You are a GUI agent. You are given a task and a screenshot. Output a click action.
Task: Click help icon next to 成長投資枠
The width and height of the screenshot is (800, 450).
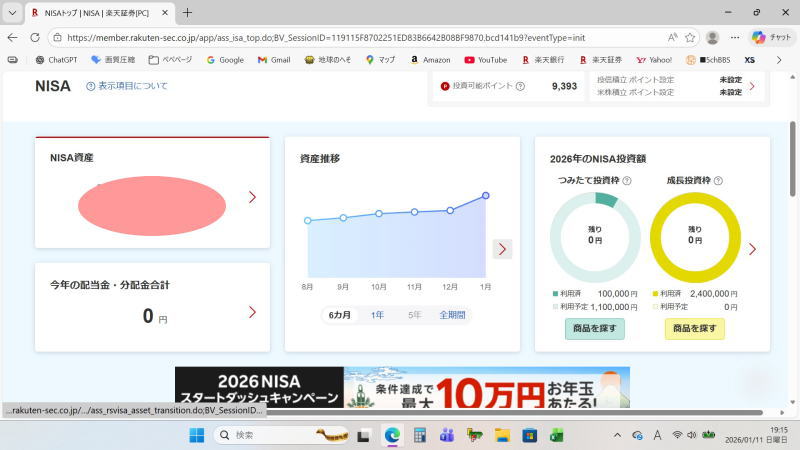[x=718, y=181]
